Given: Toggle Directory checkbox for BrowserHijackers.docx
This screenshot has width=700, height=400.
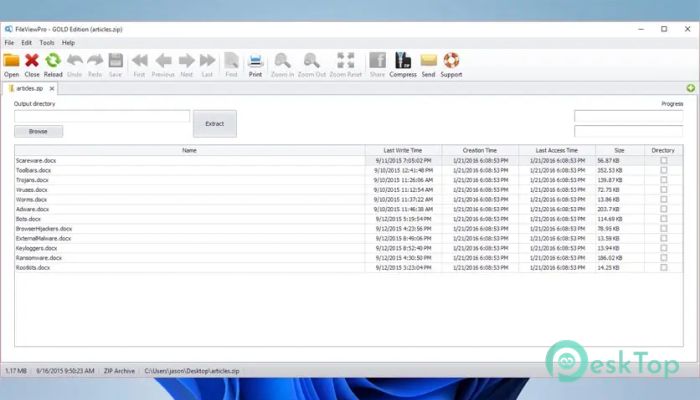Looking at the screenshot, I should pyautogui.click(x=663, y=229).
